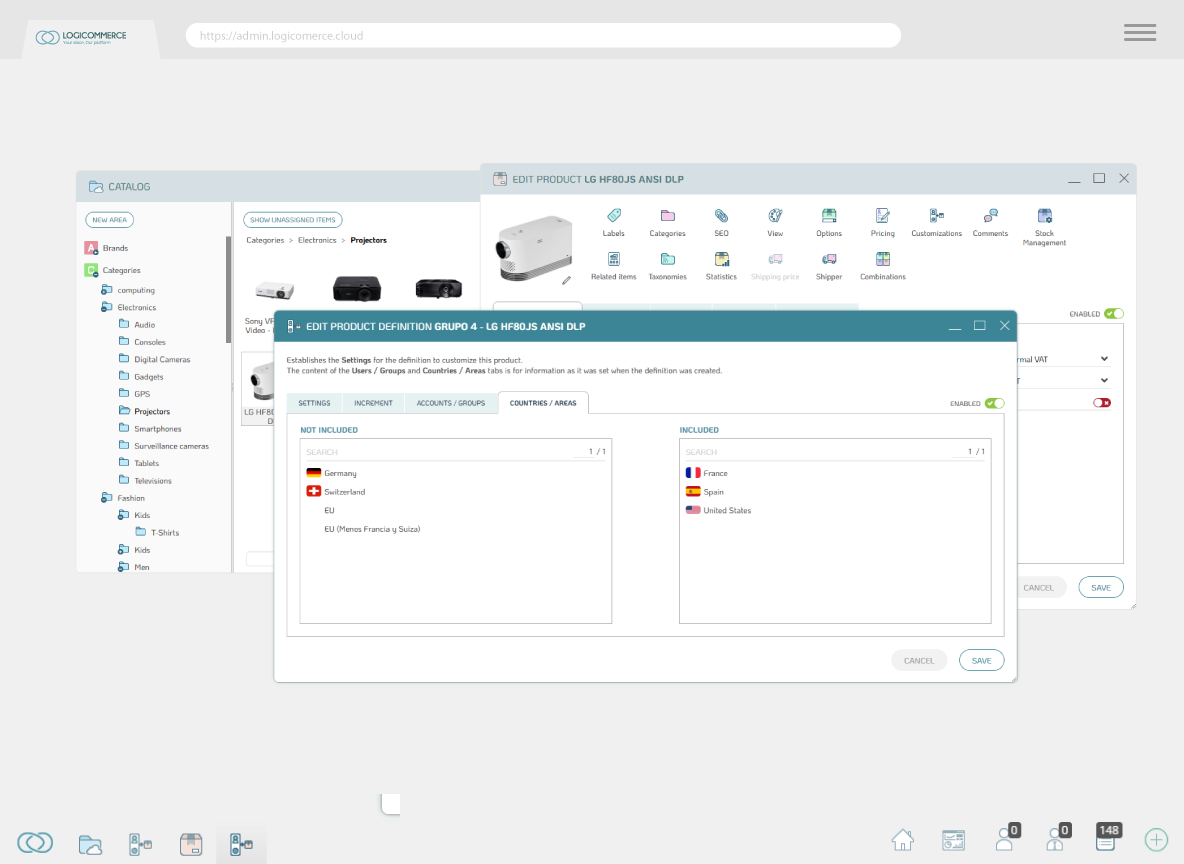The image size is (1184, 864).
Task: Select the active product definition taskbar icon
Action: (242, 844)
